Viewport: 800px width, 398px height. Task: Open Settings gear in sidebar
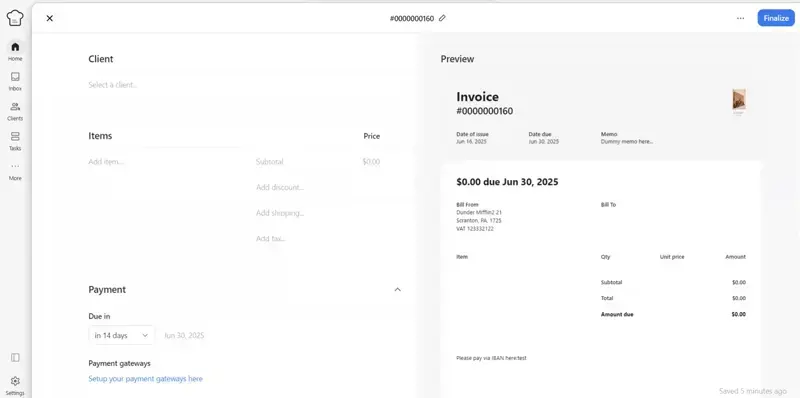pyautogui.click(x=15, y=385)
